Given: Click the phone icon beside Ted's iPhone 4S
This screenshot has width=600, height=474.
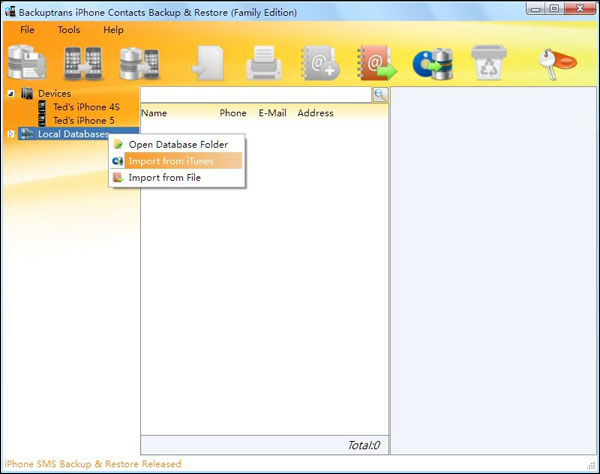Looking at the screenshot, I should 42,107.
